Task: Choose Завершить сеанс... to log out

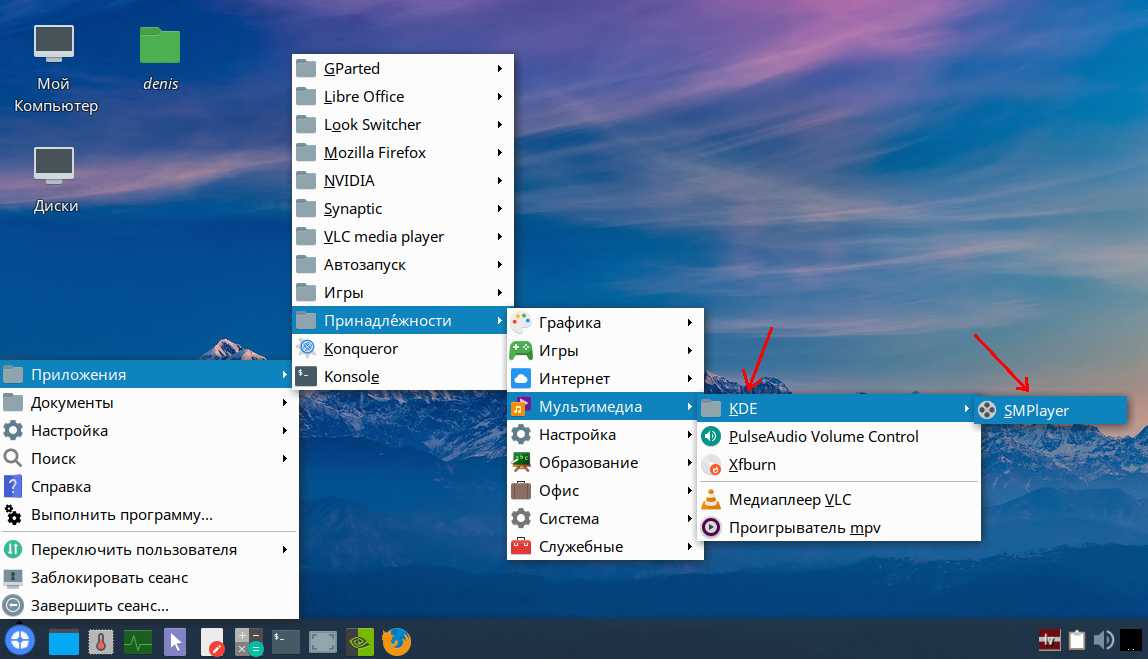Action: [149, 606]
